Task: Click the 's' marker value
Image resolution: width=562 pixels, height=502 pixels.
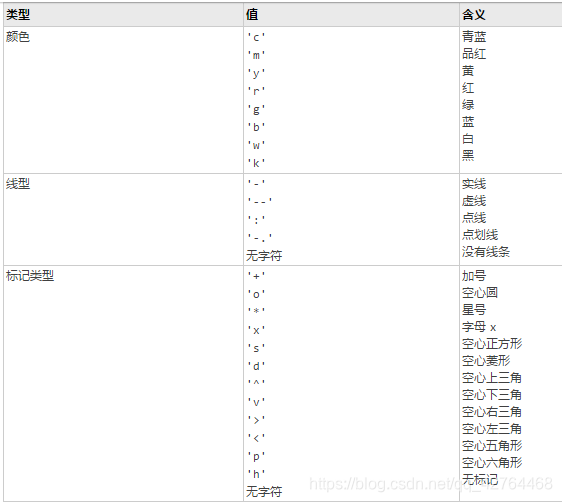Action: point(256,348)
